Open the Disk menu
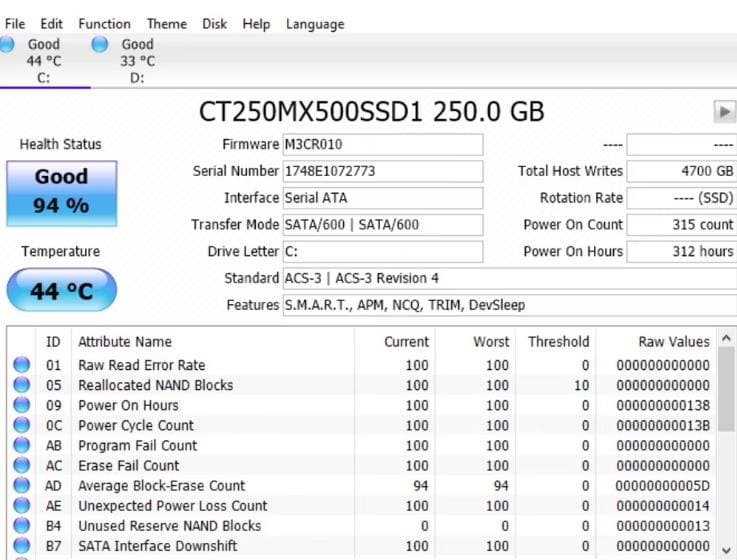The height and width of the screenshot is (560, 737). tap(214, 24)
